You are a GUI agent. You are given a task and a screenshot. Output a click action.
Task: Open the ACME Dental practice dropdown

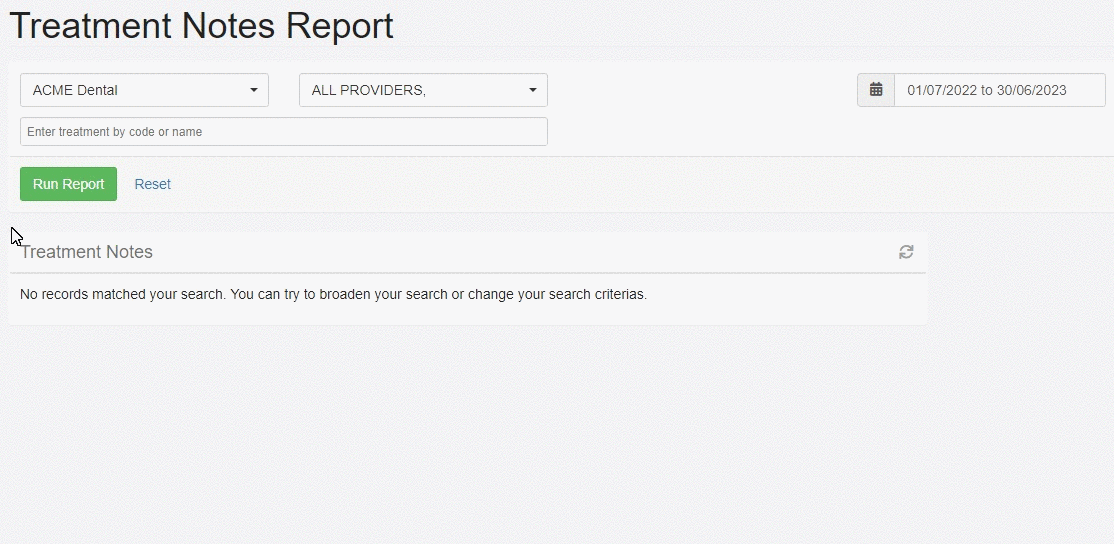click(x=144, y=90)
